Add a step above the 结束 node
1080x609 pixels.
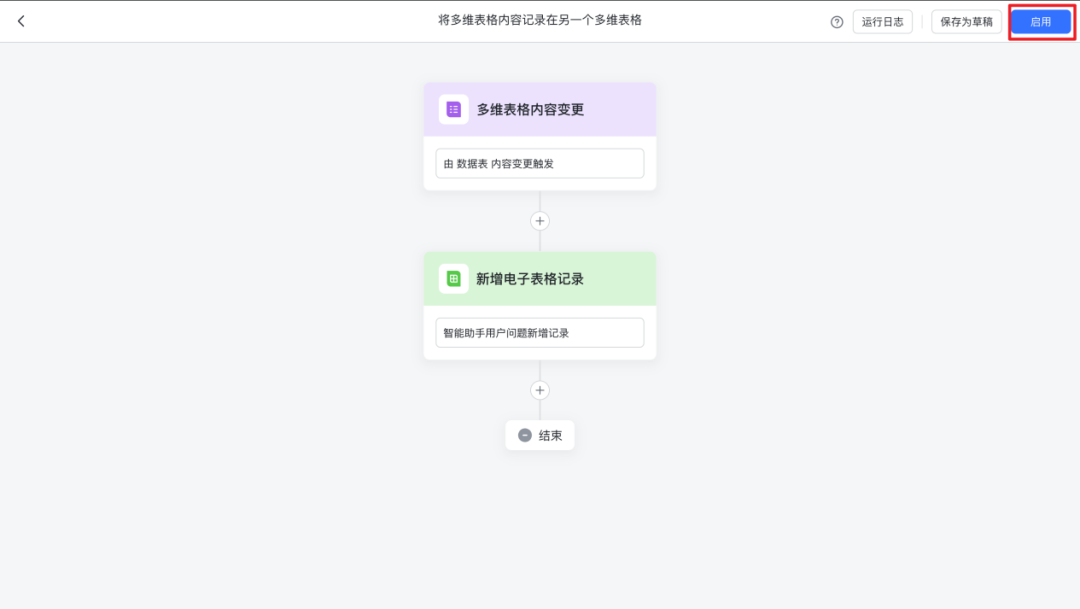pos(540,390)
